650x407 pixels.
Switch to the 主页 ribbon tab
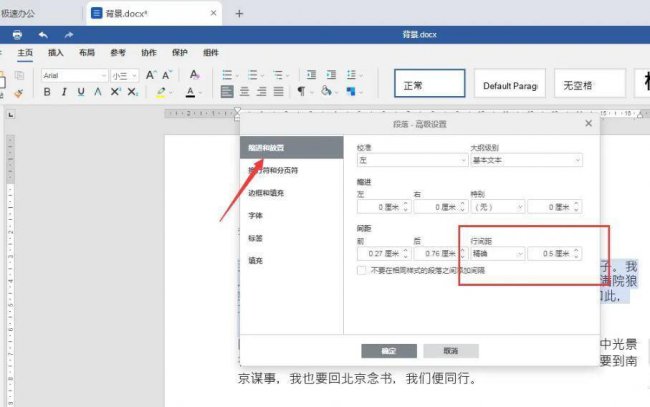pos(25,53)
